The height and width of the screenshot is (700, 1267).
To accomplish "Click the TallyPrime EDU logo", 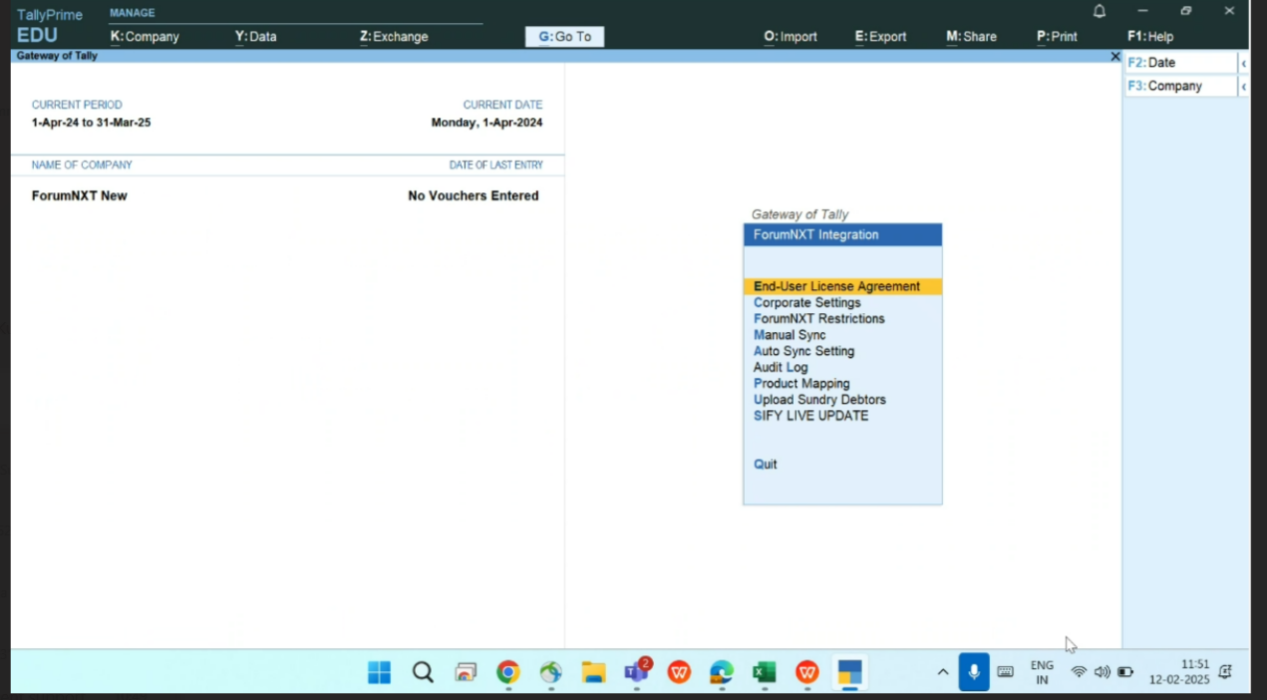I will coord(49,26).
